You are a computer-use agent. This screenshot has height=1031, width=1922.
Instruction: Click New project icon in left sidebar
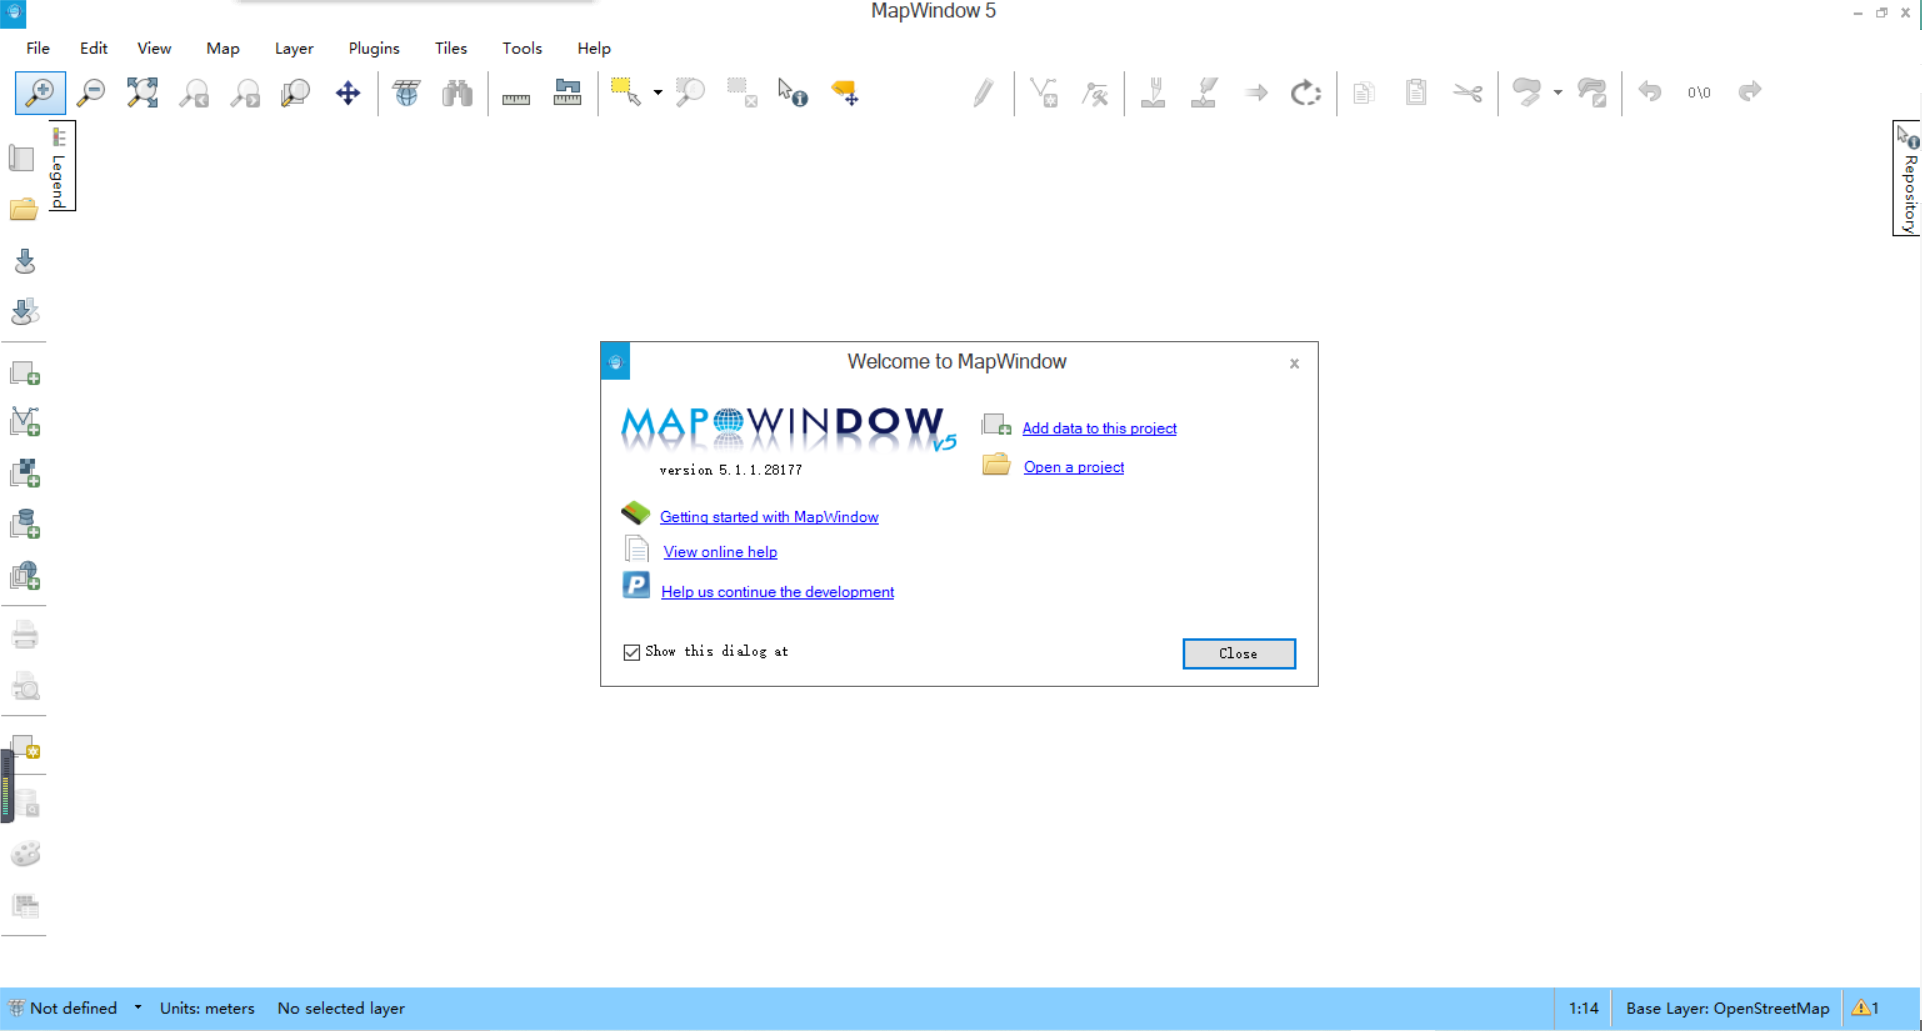point(22,158)
